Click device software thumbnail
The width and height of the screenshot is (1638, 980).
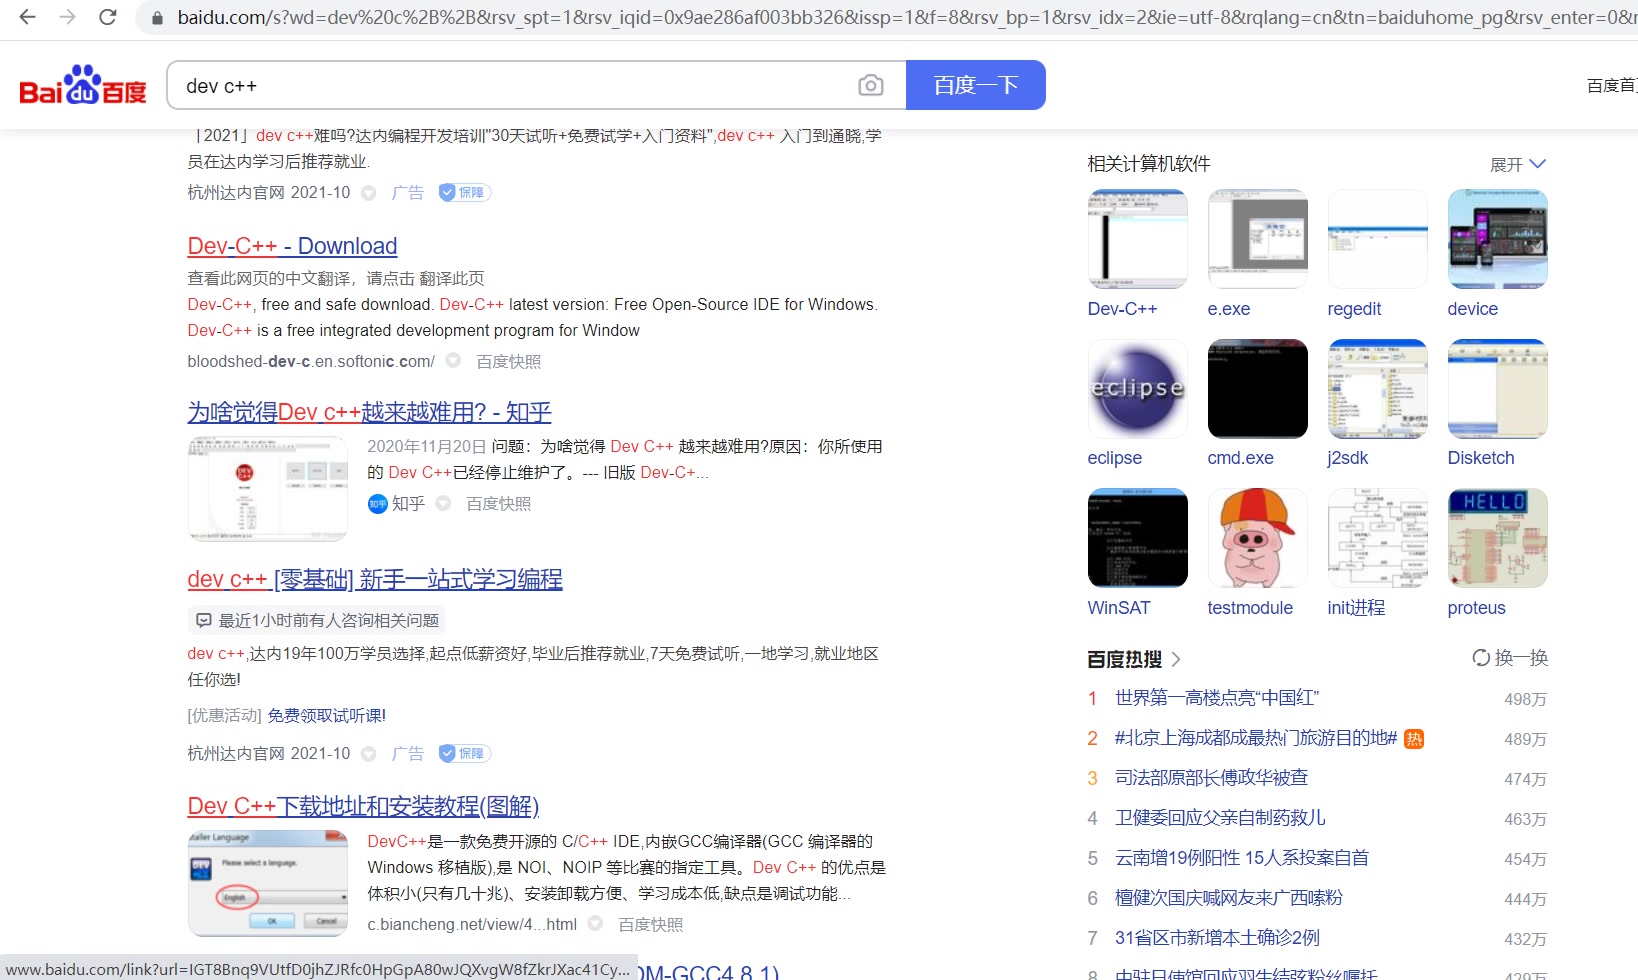[1497, 239]
